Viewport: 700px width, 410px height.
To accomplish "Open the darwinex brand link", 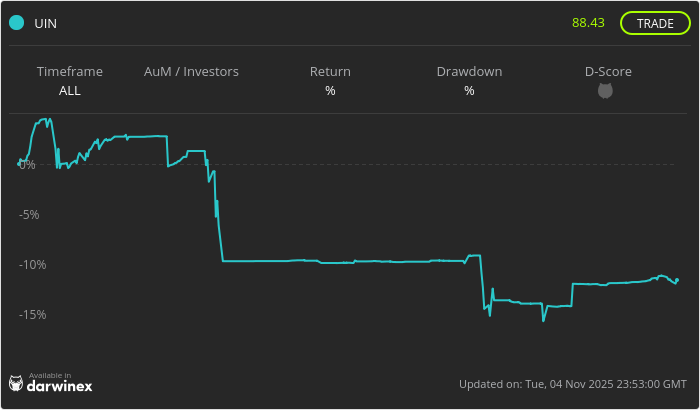I will pyautogui.click(x=59, y=386).
